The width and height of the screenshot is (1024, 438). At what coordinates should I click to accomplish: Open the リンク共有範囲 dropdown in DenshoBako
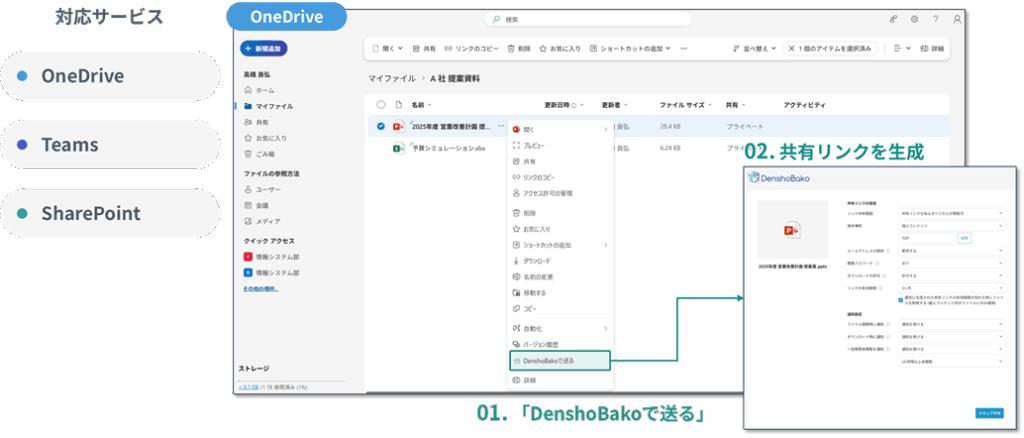(x=952, y=213)
